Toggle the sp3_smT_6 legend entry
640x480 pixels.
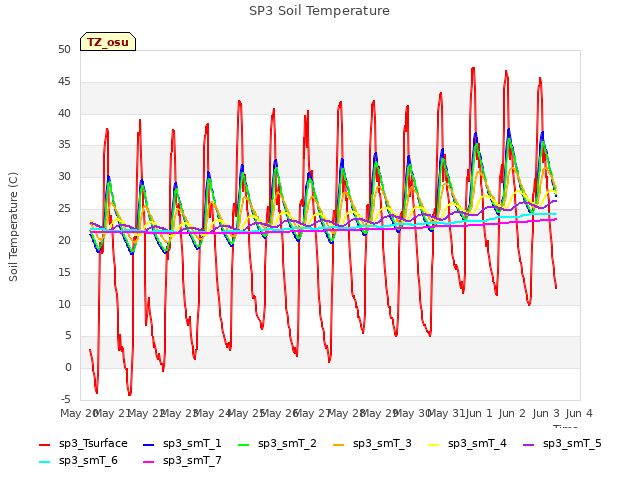pyautogui.click(x=78, y=461)
